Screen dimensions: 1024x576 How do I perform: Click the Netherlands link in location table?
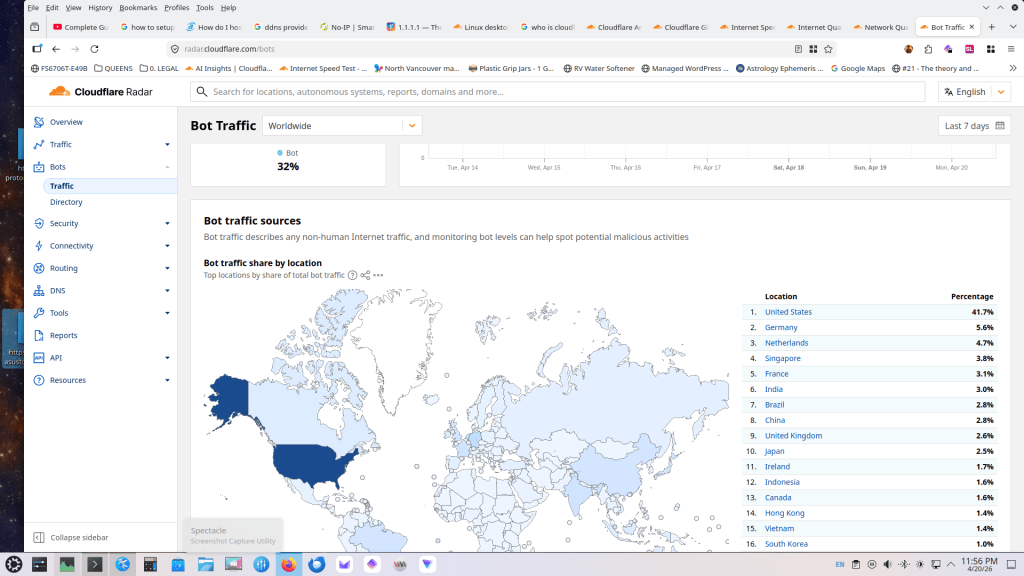786,343
